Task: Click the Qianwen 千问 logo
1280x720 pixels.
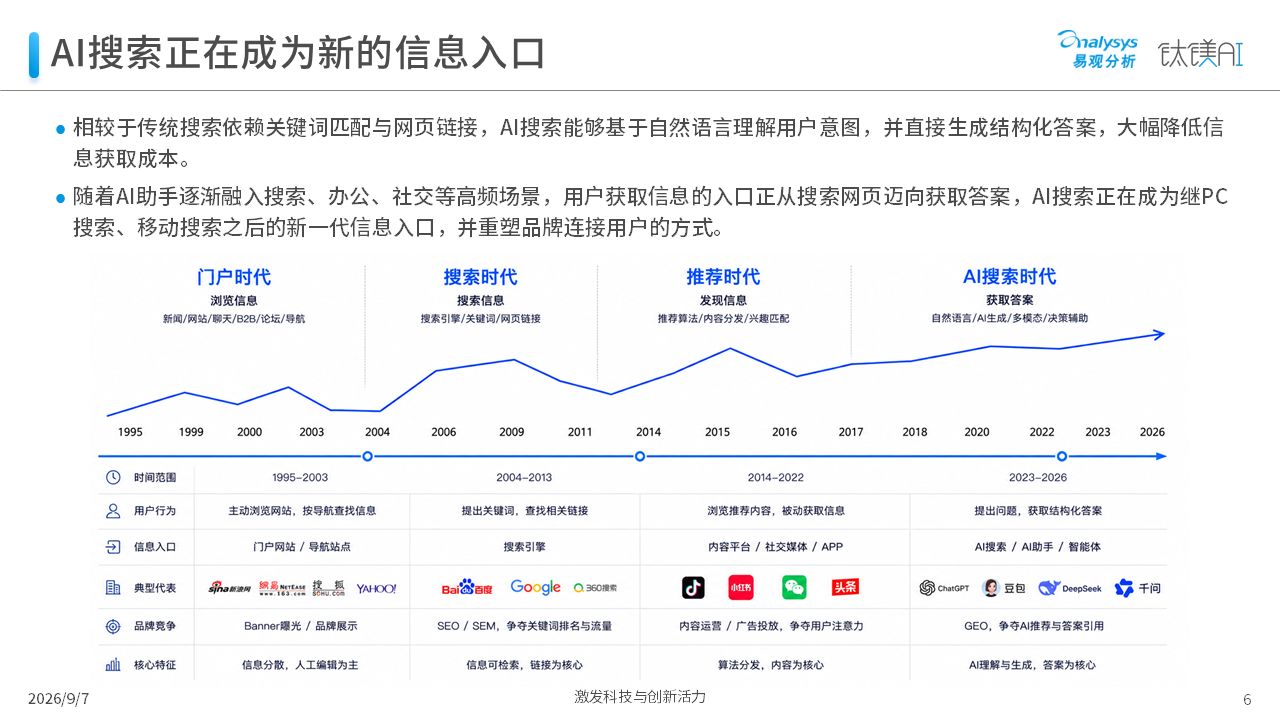Action: click(x=1124, y=588)
